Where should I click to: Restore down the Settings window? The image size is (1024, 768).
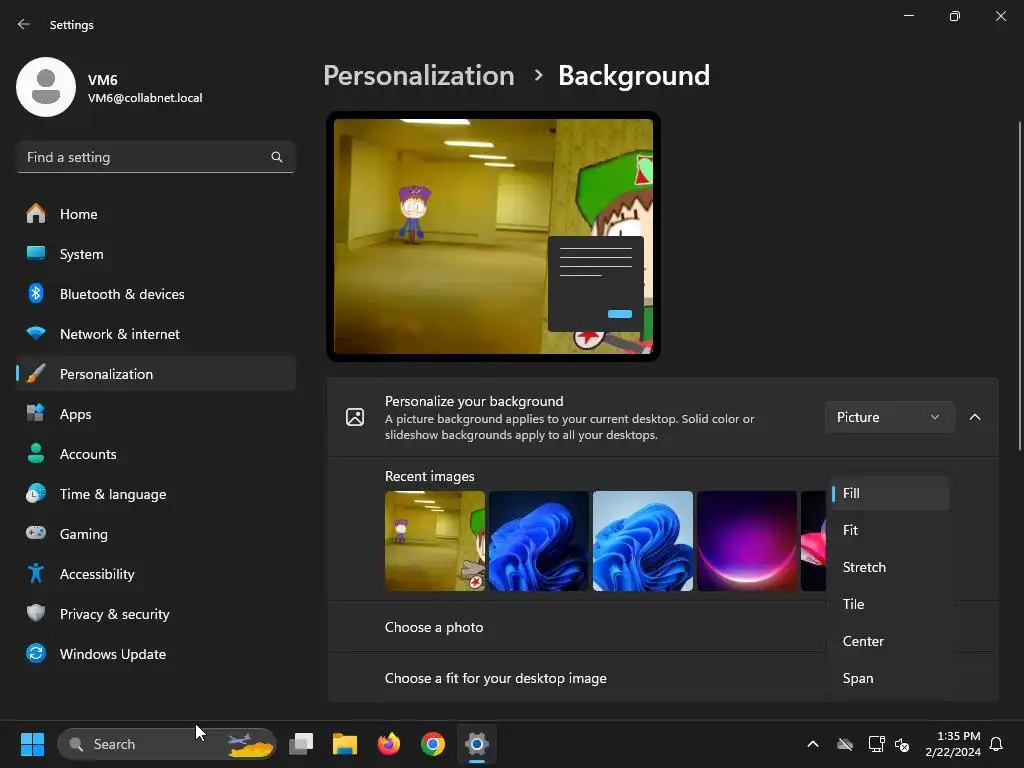[x=955, y=16]
